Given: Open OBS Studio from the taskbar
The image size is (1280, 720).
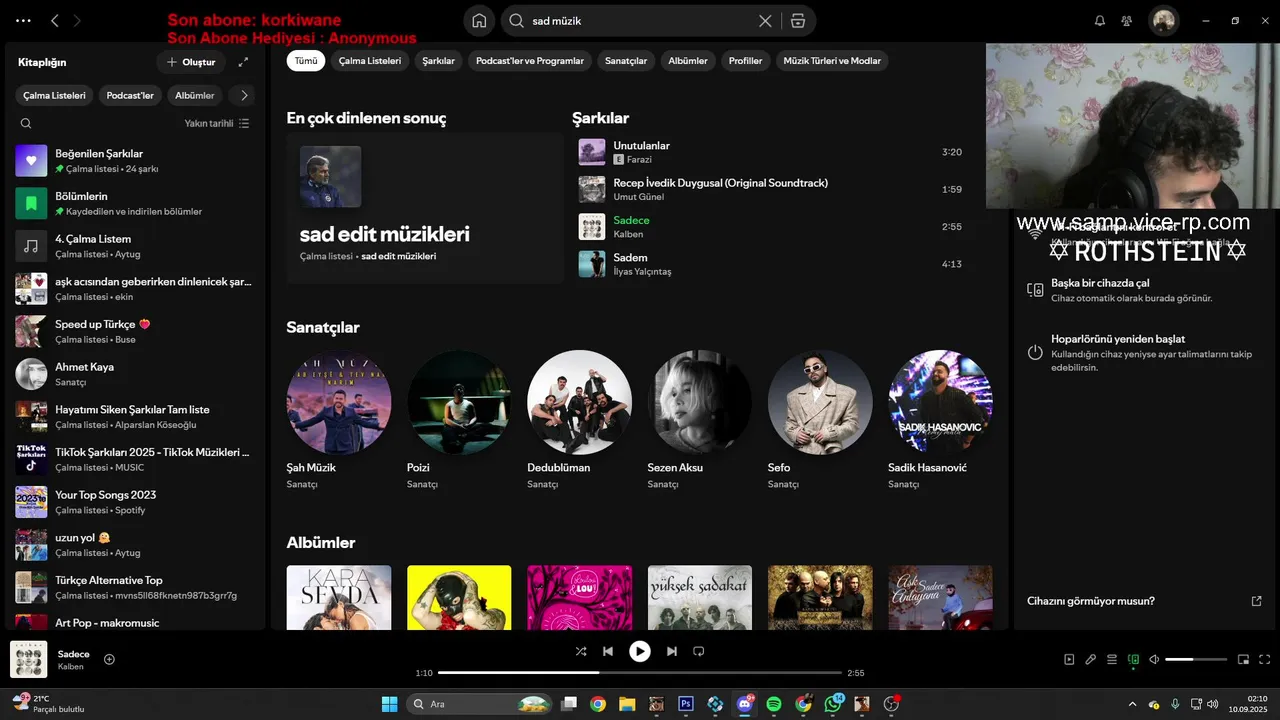Looking at the screenshot, I should tap(891, 704).
